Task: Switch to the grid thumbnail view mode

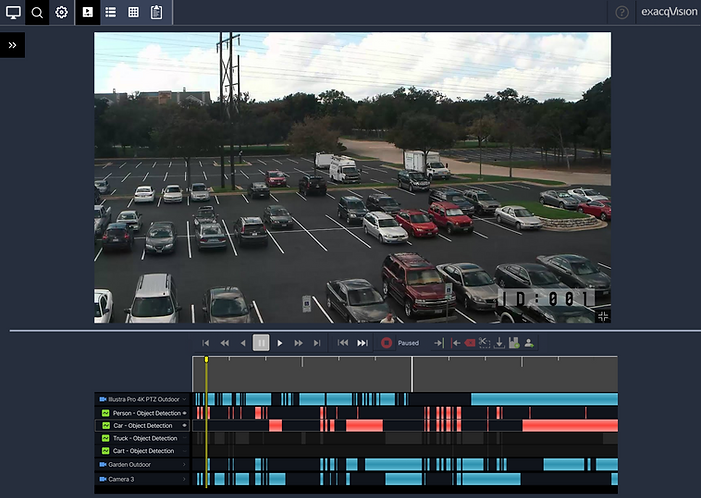Action: point(133,12)
